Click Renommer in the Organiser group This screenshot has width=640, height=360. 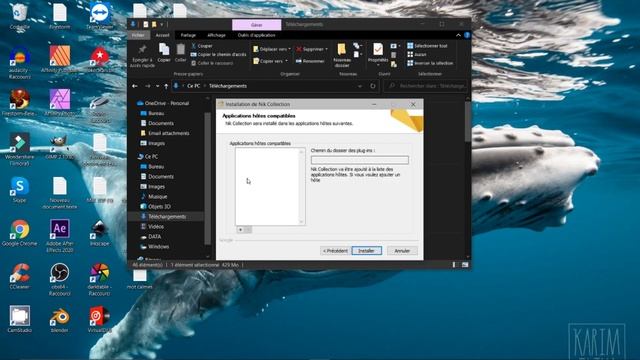click(x=310, y=61)
